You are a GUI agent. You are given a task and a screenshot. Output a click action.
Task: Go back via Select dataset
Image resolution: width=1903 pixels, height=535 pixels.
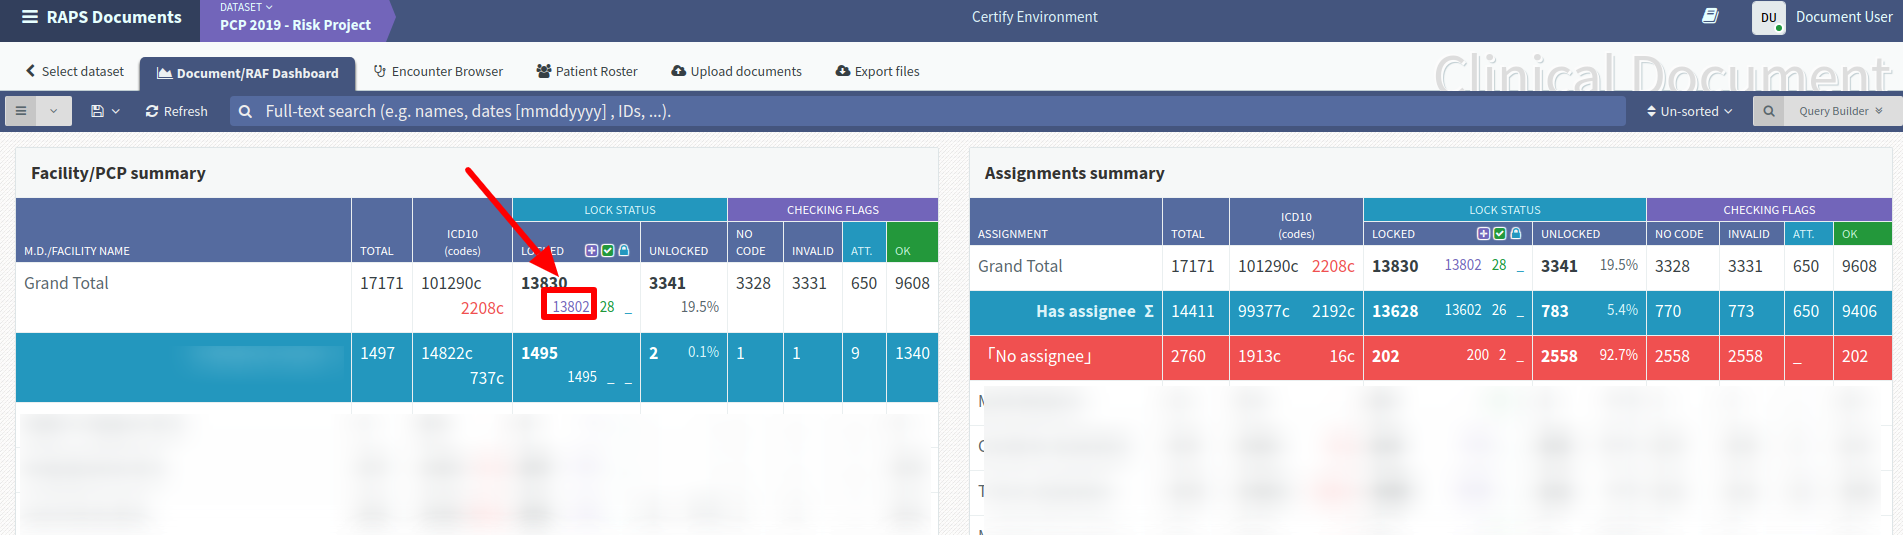tap(75, 71)
